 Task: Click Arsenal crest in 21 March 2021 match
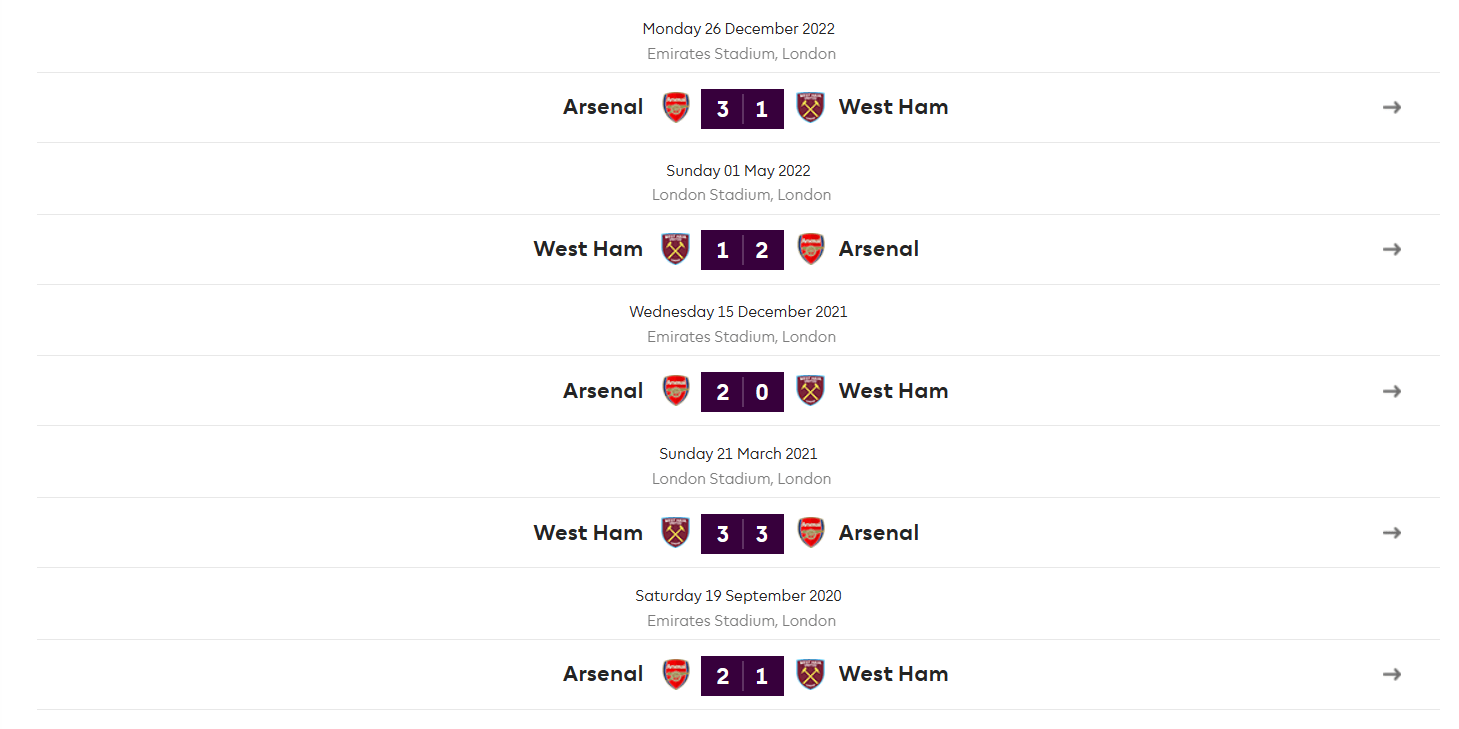(x=810, y=533)
